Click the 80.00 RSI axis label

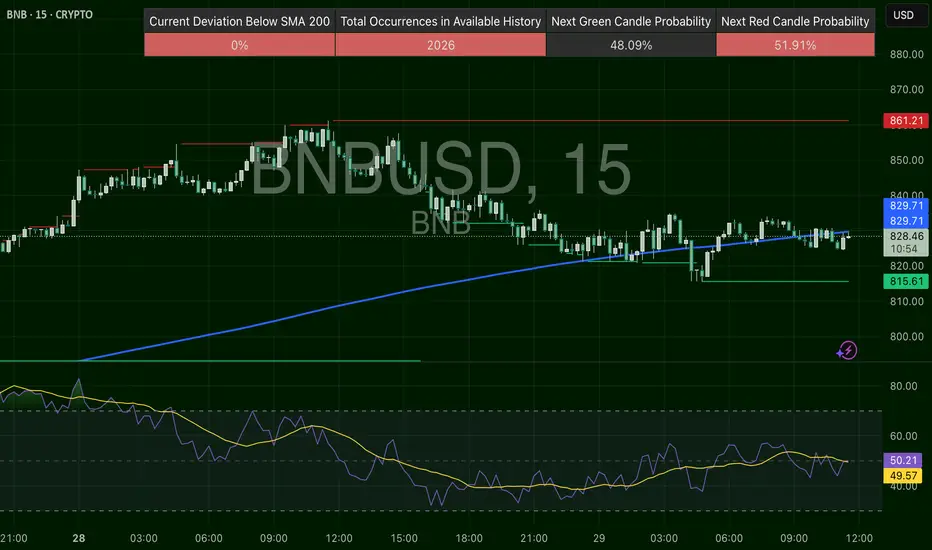(903, 386)
